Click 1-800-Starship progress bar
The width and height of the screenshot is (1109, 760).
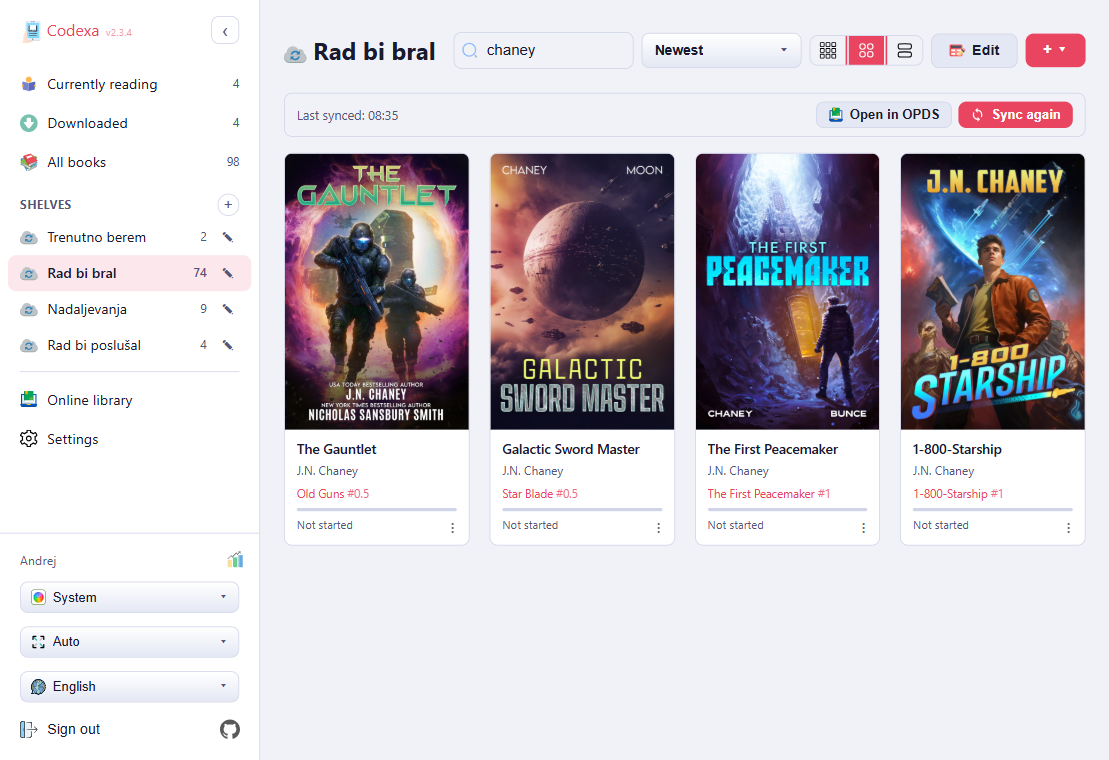[x=992, y=509]
